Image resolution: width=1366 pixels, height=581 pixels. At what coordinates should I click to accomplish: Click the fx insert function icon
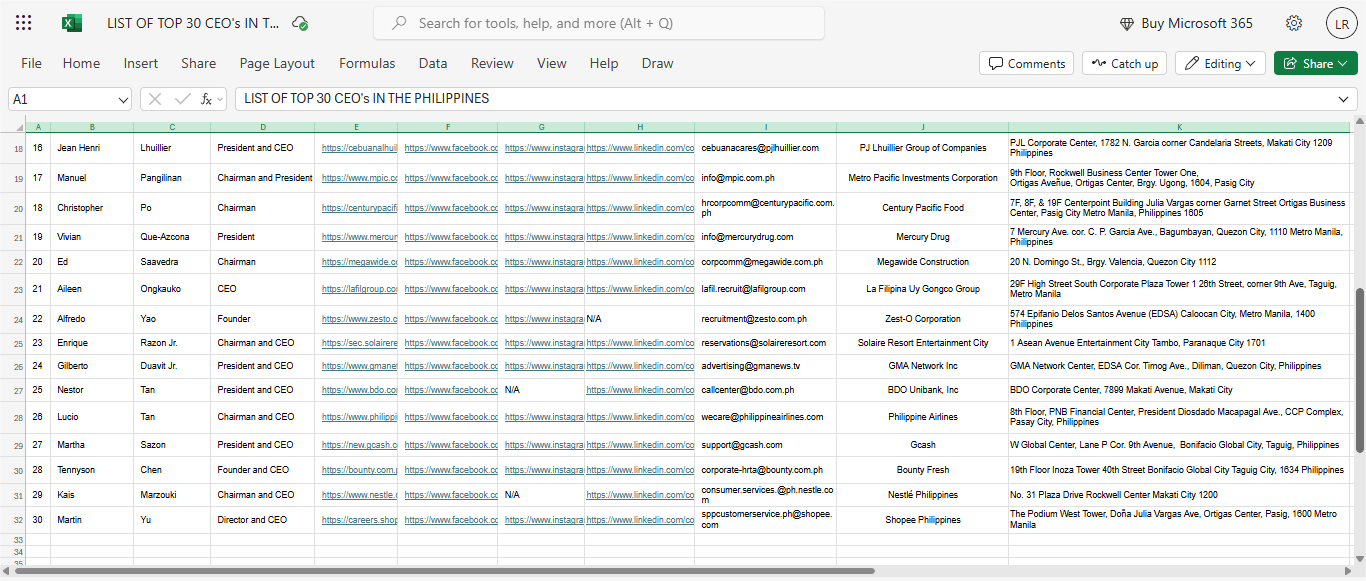point(207,99)
